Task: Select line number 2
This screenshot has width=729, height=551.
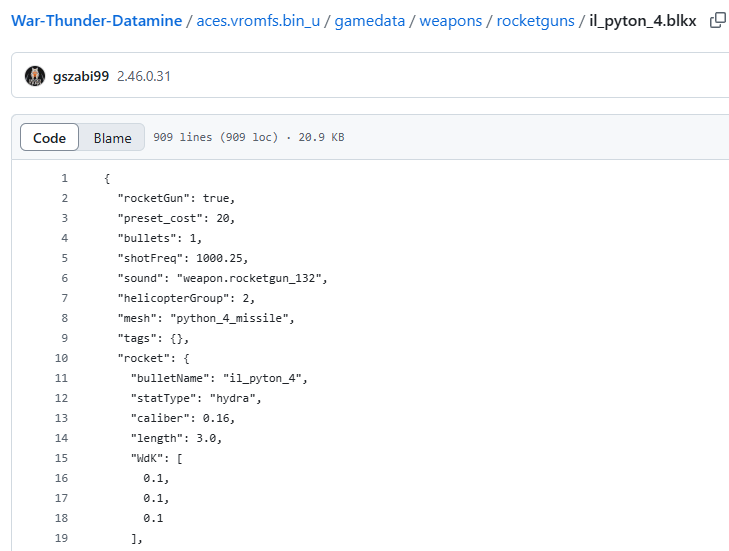Action: [x=64, y=198]
